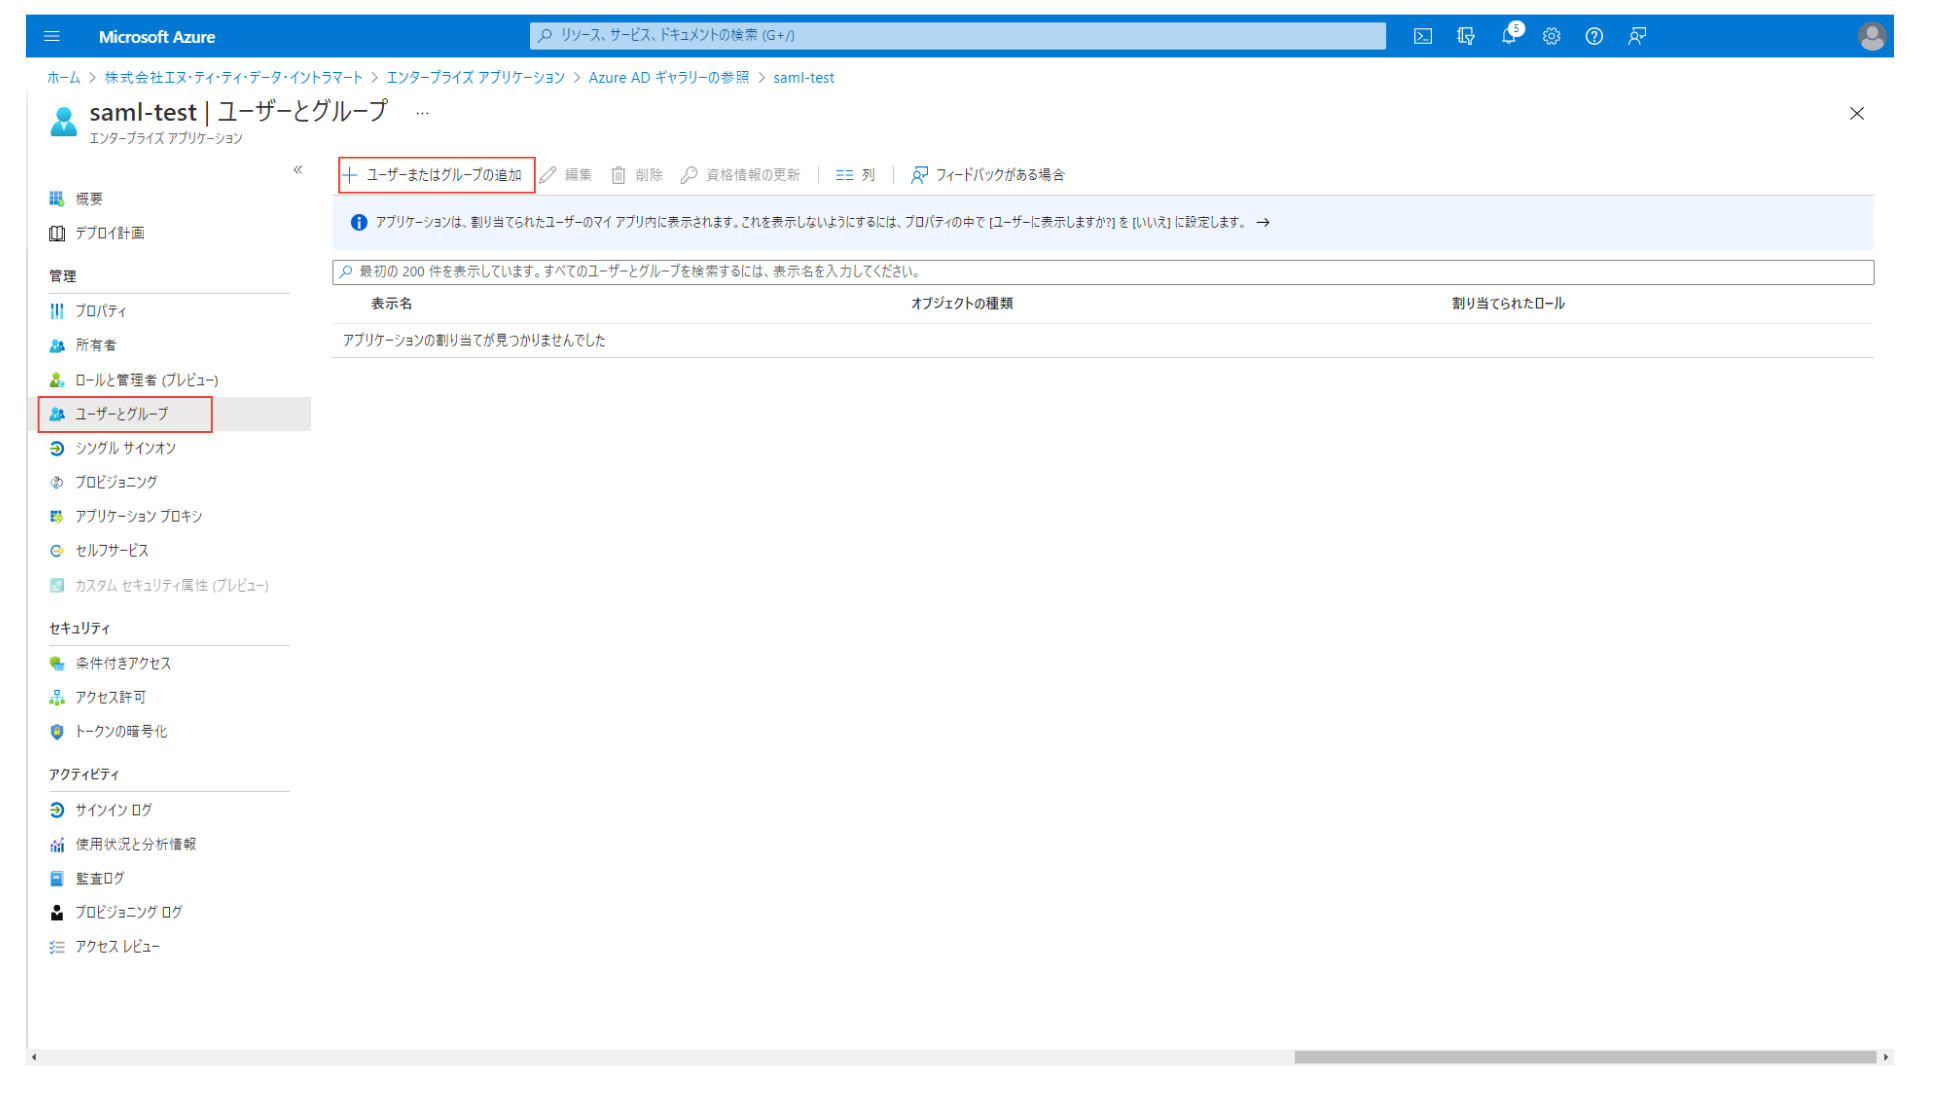Screen dimensions: 1950x1110
Task: Focus the top Azure search box
Action: [x=957, y=36]
